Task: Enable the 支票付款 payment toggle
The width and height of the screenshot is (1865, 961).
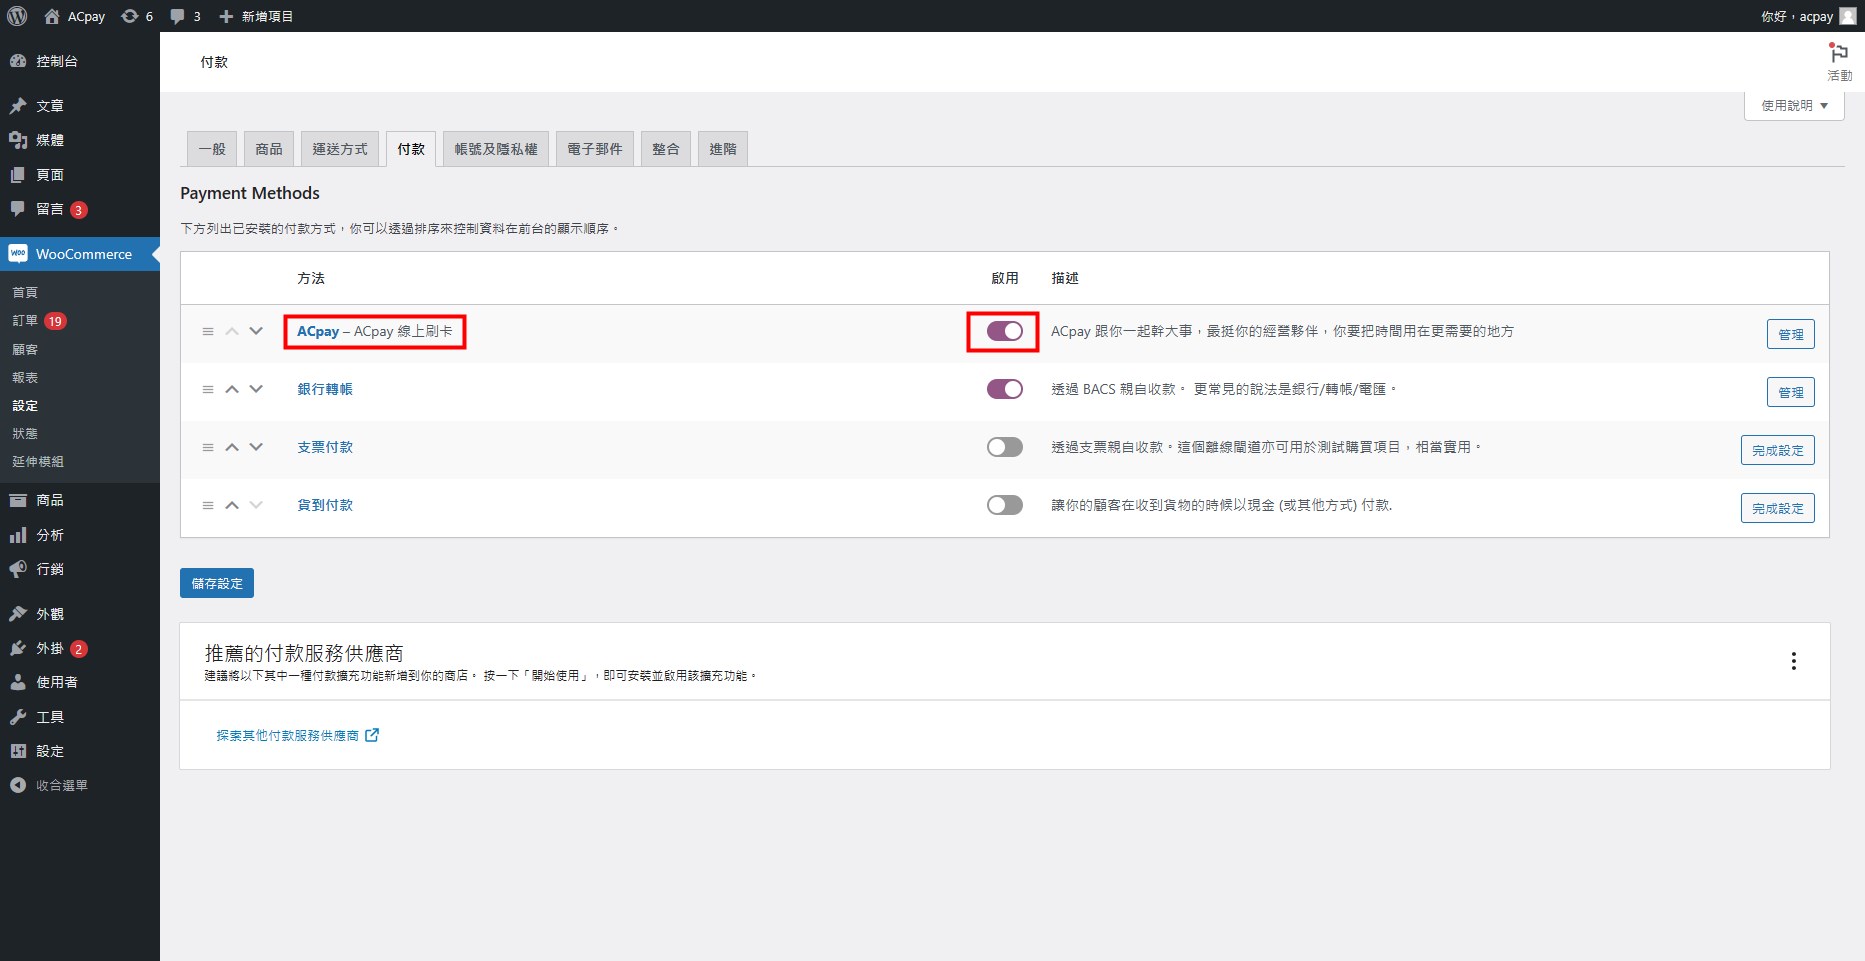Action: coord(1004,447)
